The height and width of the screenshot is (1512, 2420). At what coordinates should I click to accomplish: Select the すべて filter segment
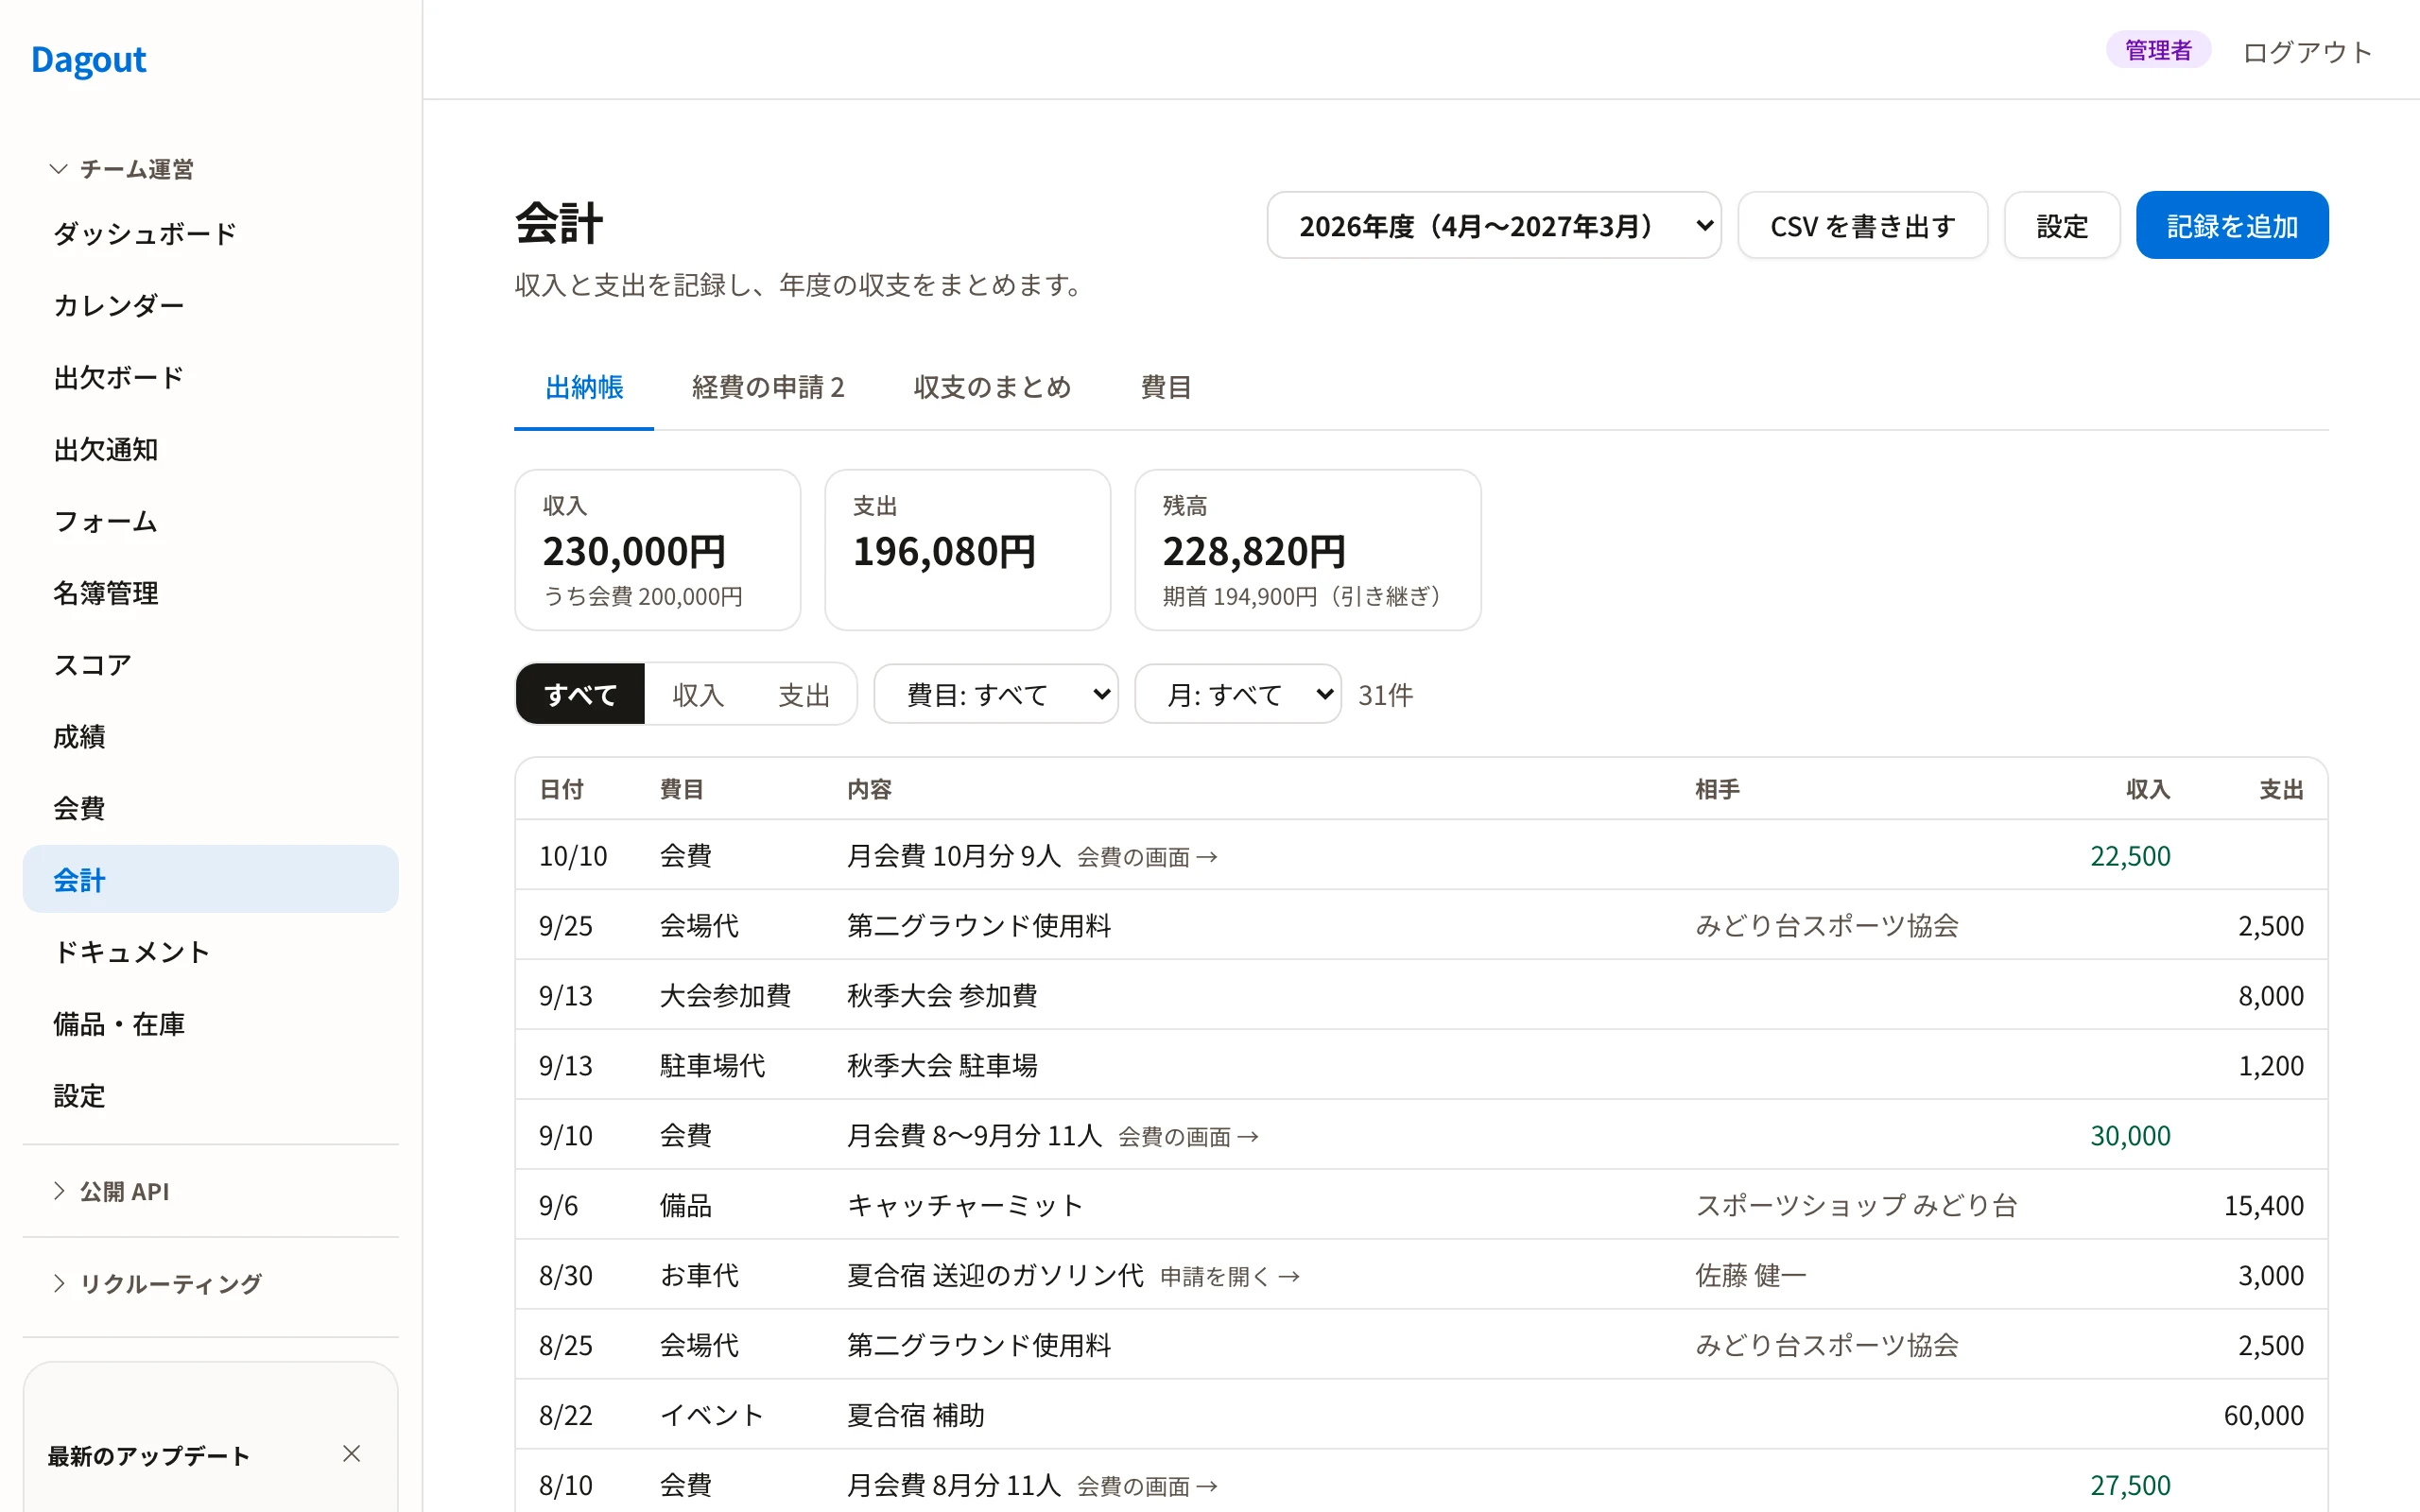[x=580, y=694]
